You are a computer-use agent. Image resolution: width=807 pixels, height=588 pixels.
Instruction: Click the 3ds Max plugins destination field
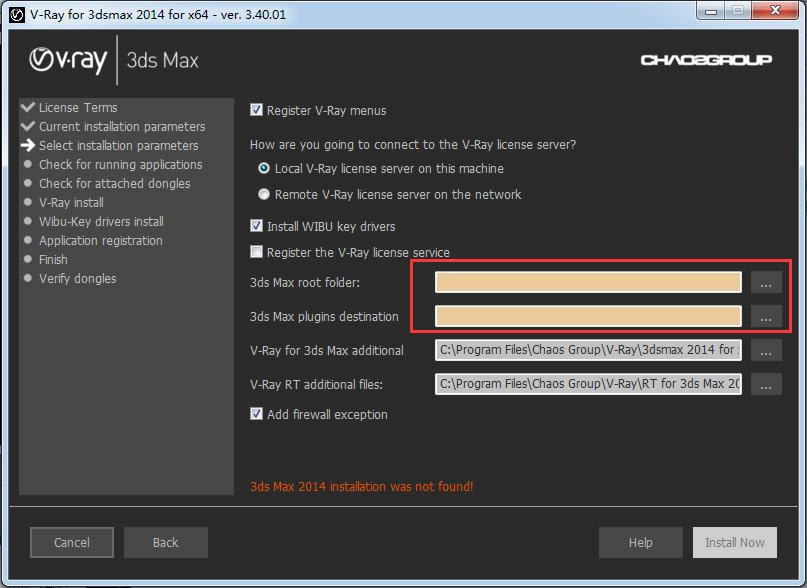coord(588,316)
